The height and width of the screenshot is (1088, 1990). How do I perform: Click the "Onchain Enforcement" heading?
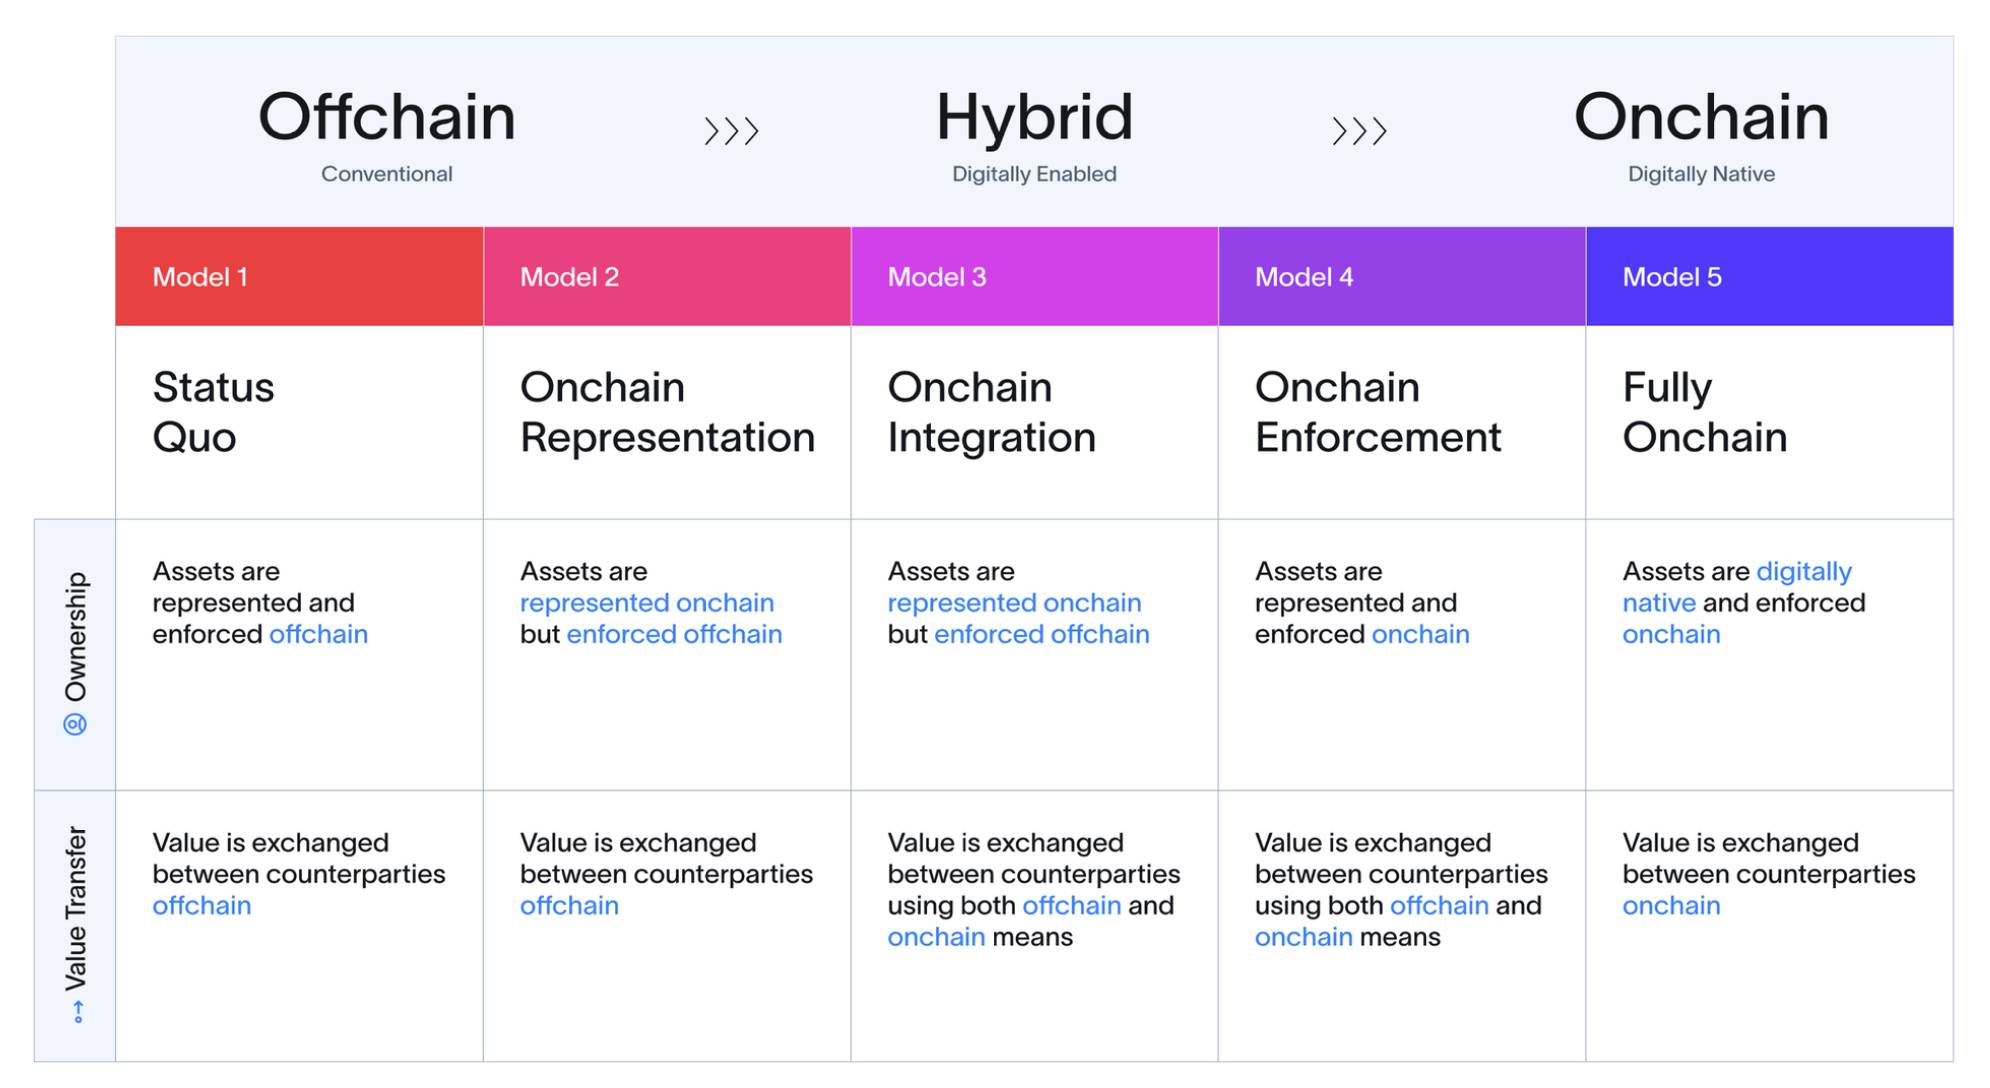click(1377, 412)
